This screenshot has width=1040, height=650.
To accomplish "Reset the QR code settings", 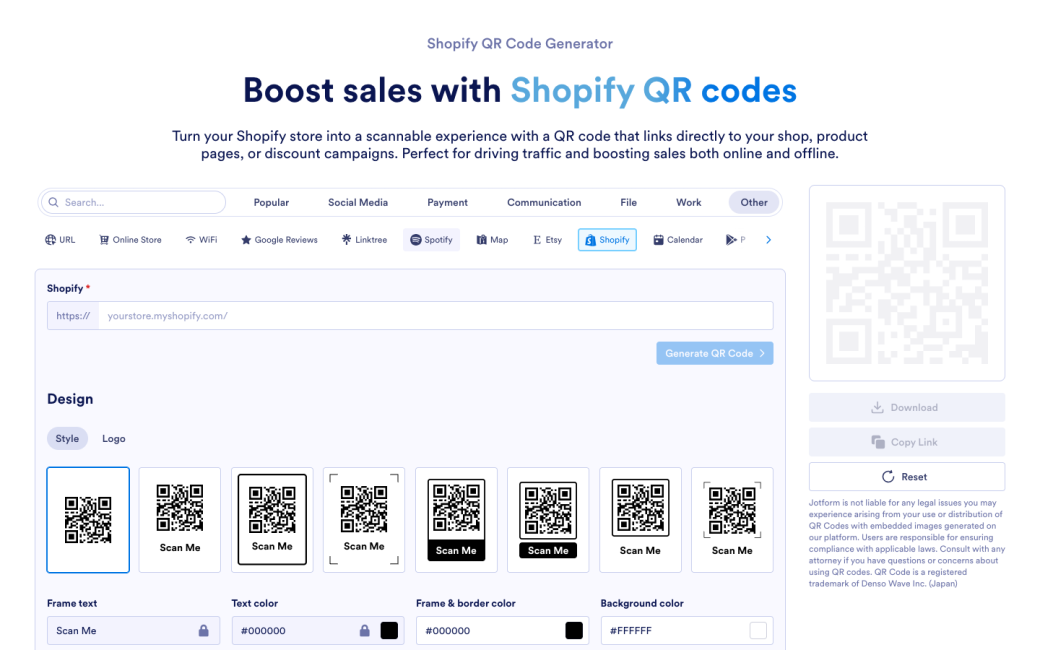I will click(x=907, y=476).
